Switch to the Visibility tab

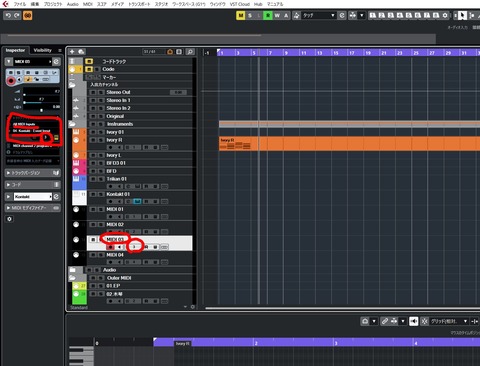[x=43, y=50]
